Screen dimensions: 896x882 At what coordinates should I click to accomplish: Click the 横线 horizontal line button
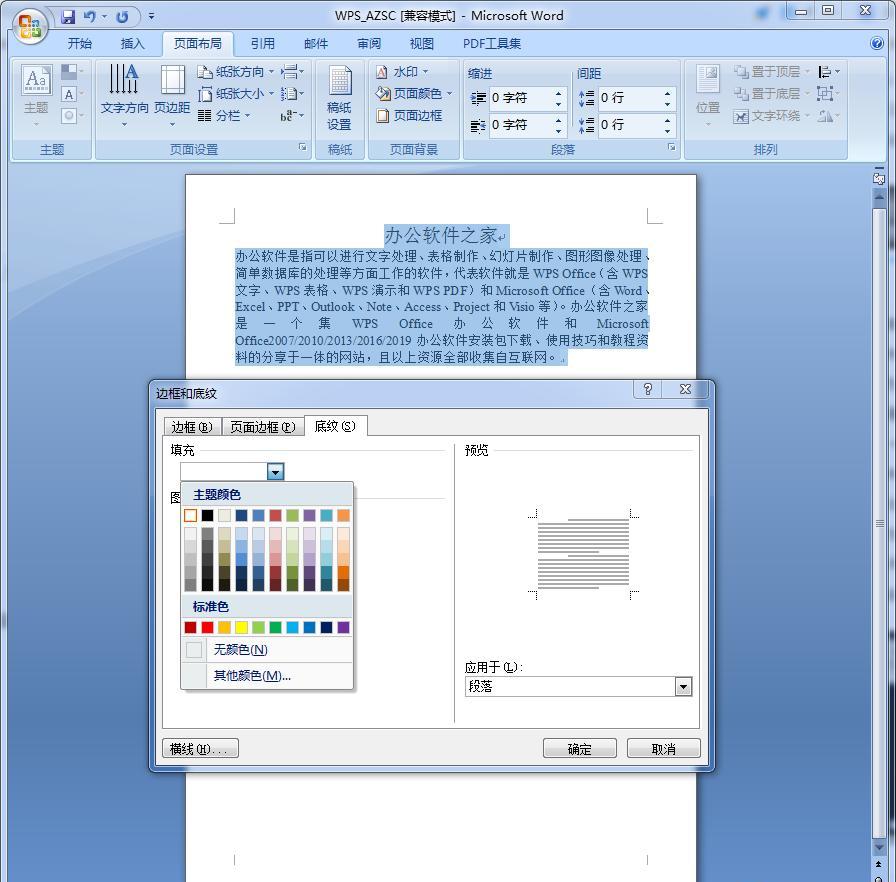tap(199, 748)
